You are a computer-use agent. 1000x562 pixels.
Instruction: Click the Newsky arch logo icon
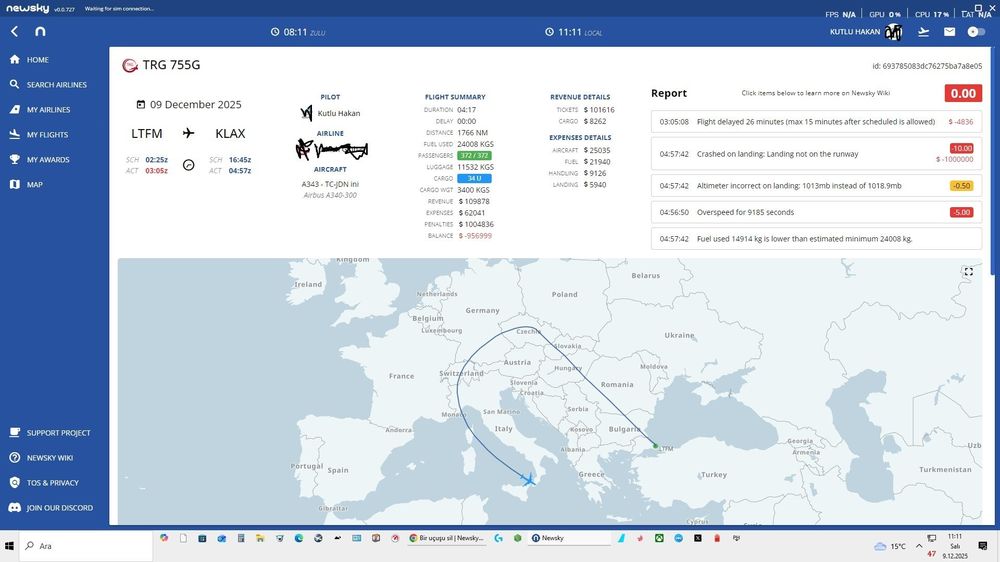coord(40,32)
